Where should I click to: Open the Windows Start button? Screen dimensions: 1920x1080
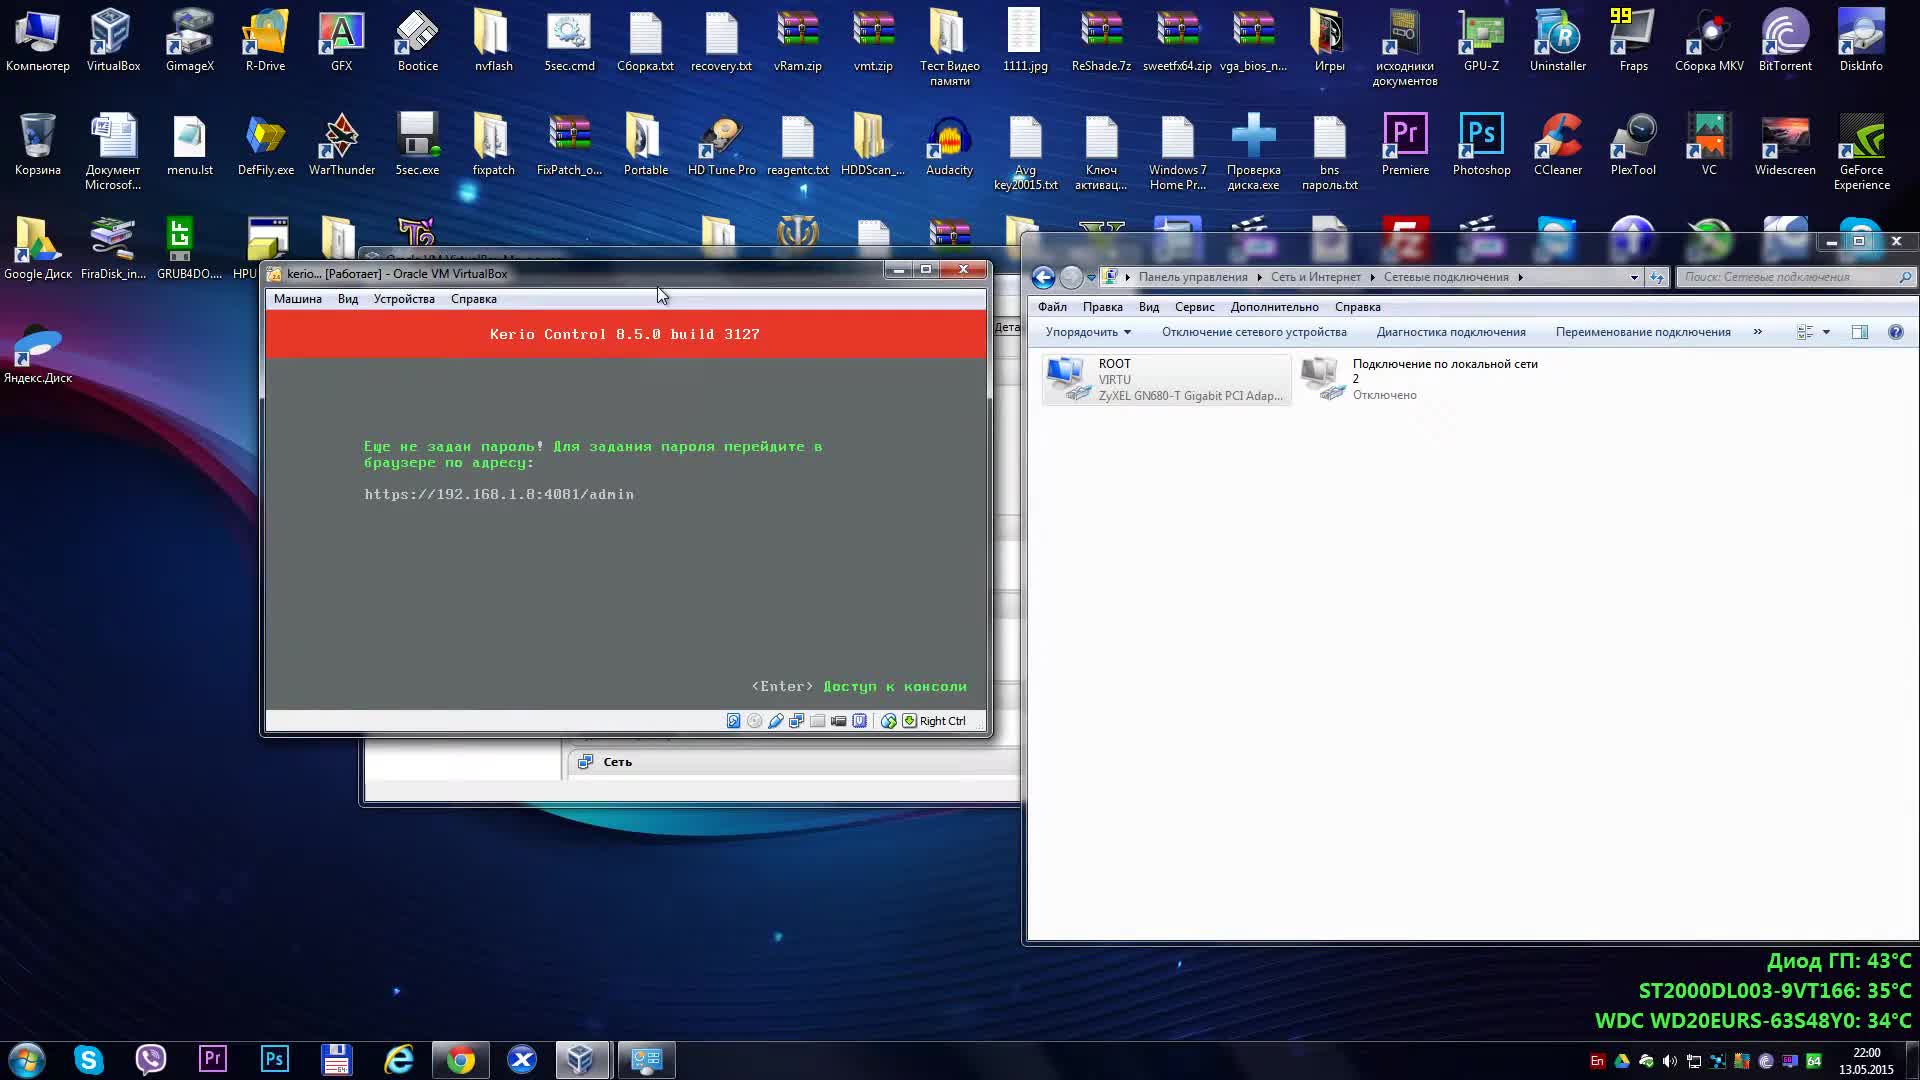coord(26,1059)
